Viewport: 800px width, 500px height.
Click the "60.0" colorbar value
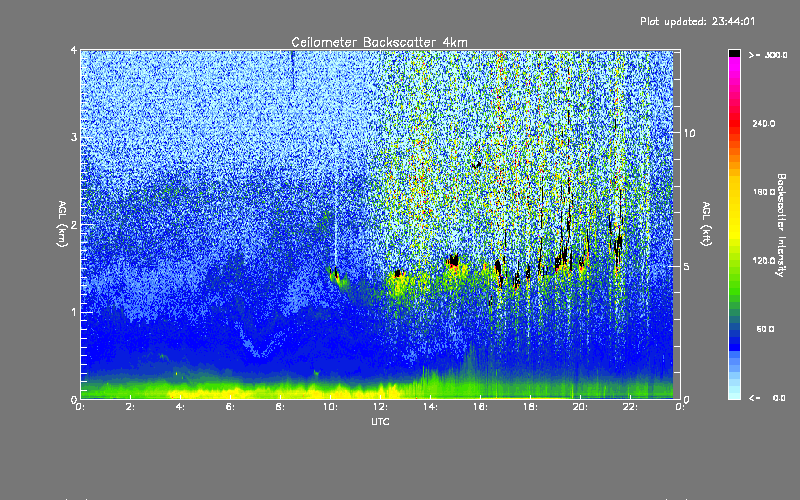pyautogui.click(x=765, y=329)
